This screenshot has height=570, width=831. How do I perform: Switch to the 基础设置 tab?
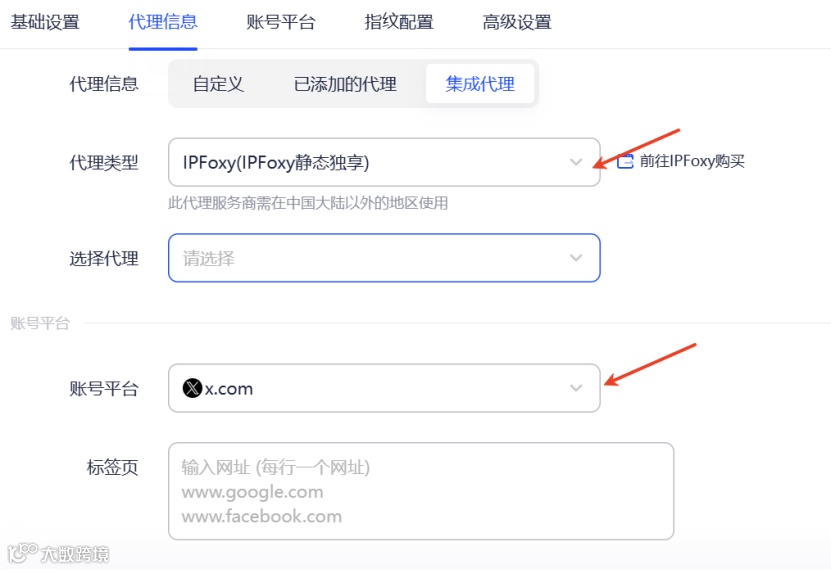point(45,22)
